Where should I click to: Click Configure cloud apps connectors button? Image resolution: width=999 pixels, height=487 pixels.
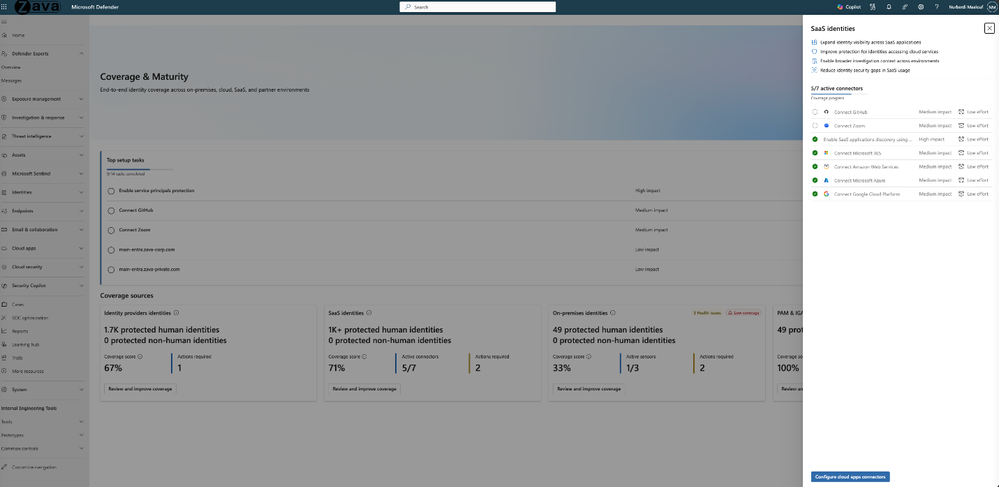click(851, 477)
